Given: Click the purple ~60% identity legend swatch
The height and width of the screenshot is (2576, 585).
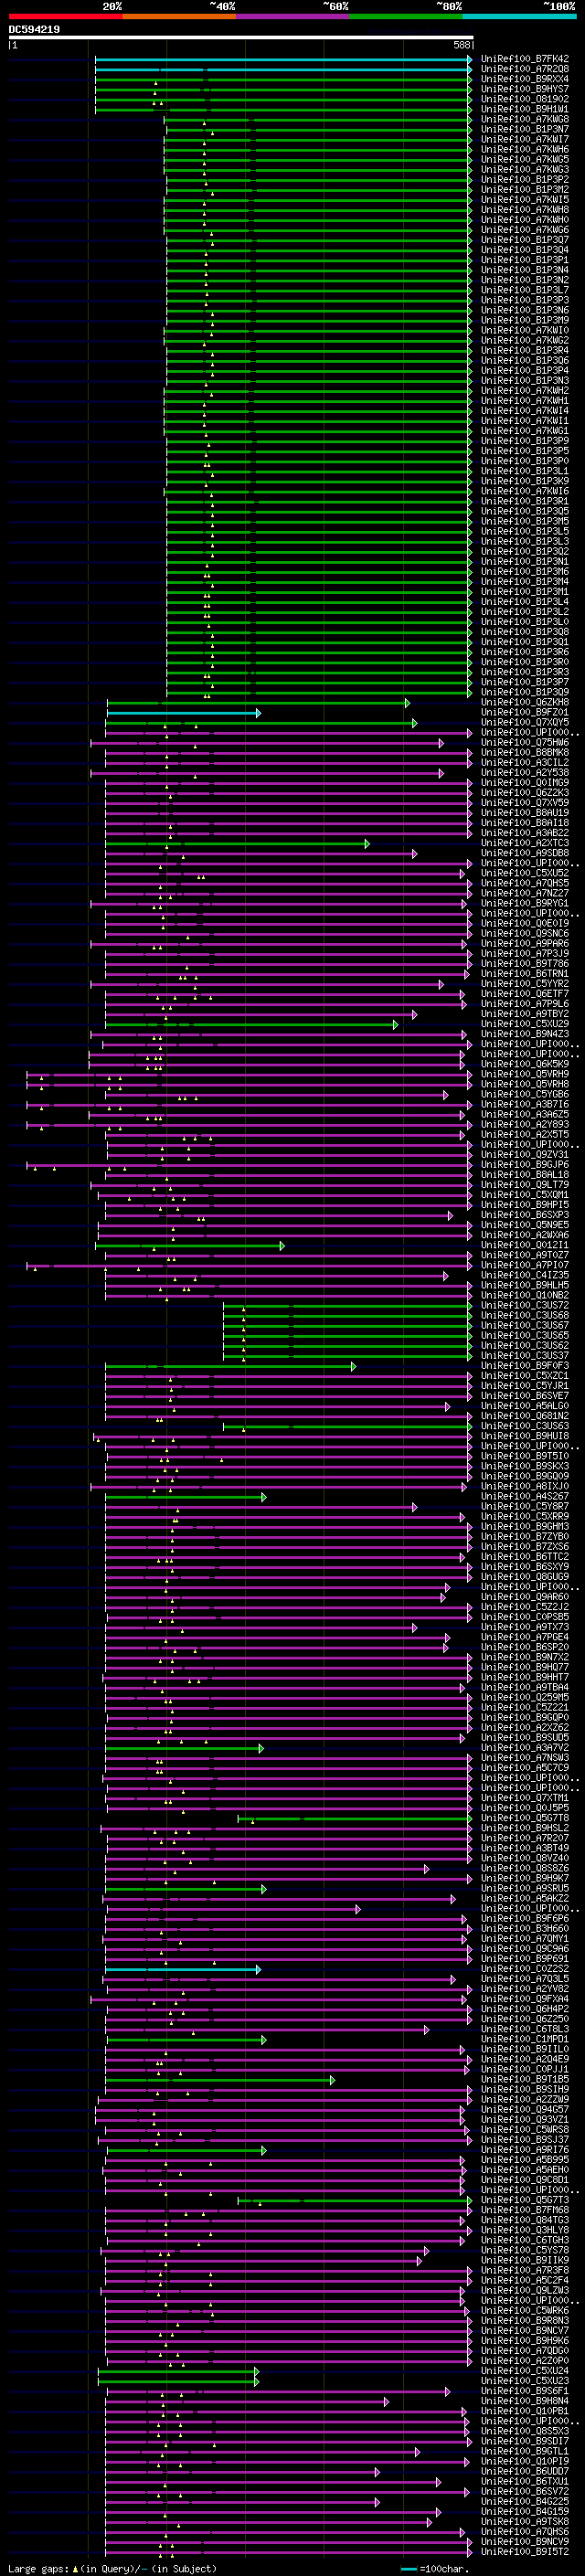Looking at the screenshot, I should (293, 16).
